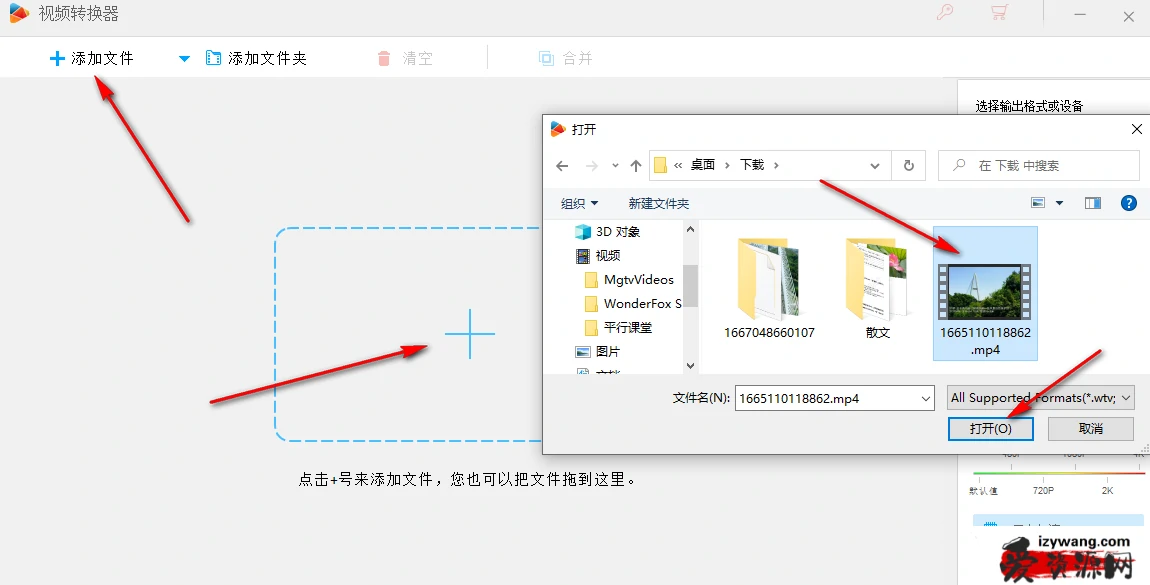Navigate back in the file dialog
This screenshot has height=585, width=1150.
(x=562, y=165)
